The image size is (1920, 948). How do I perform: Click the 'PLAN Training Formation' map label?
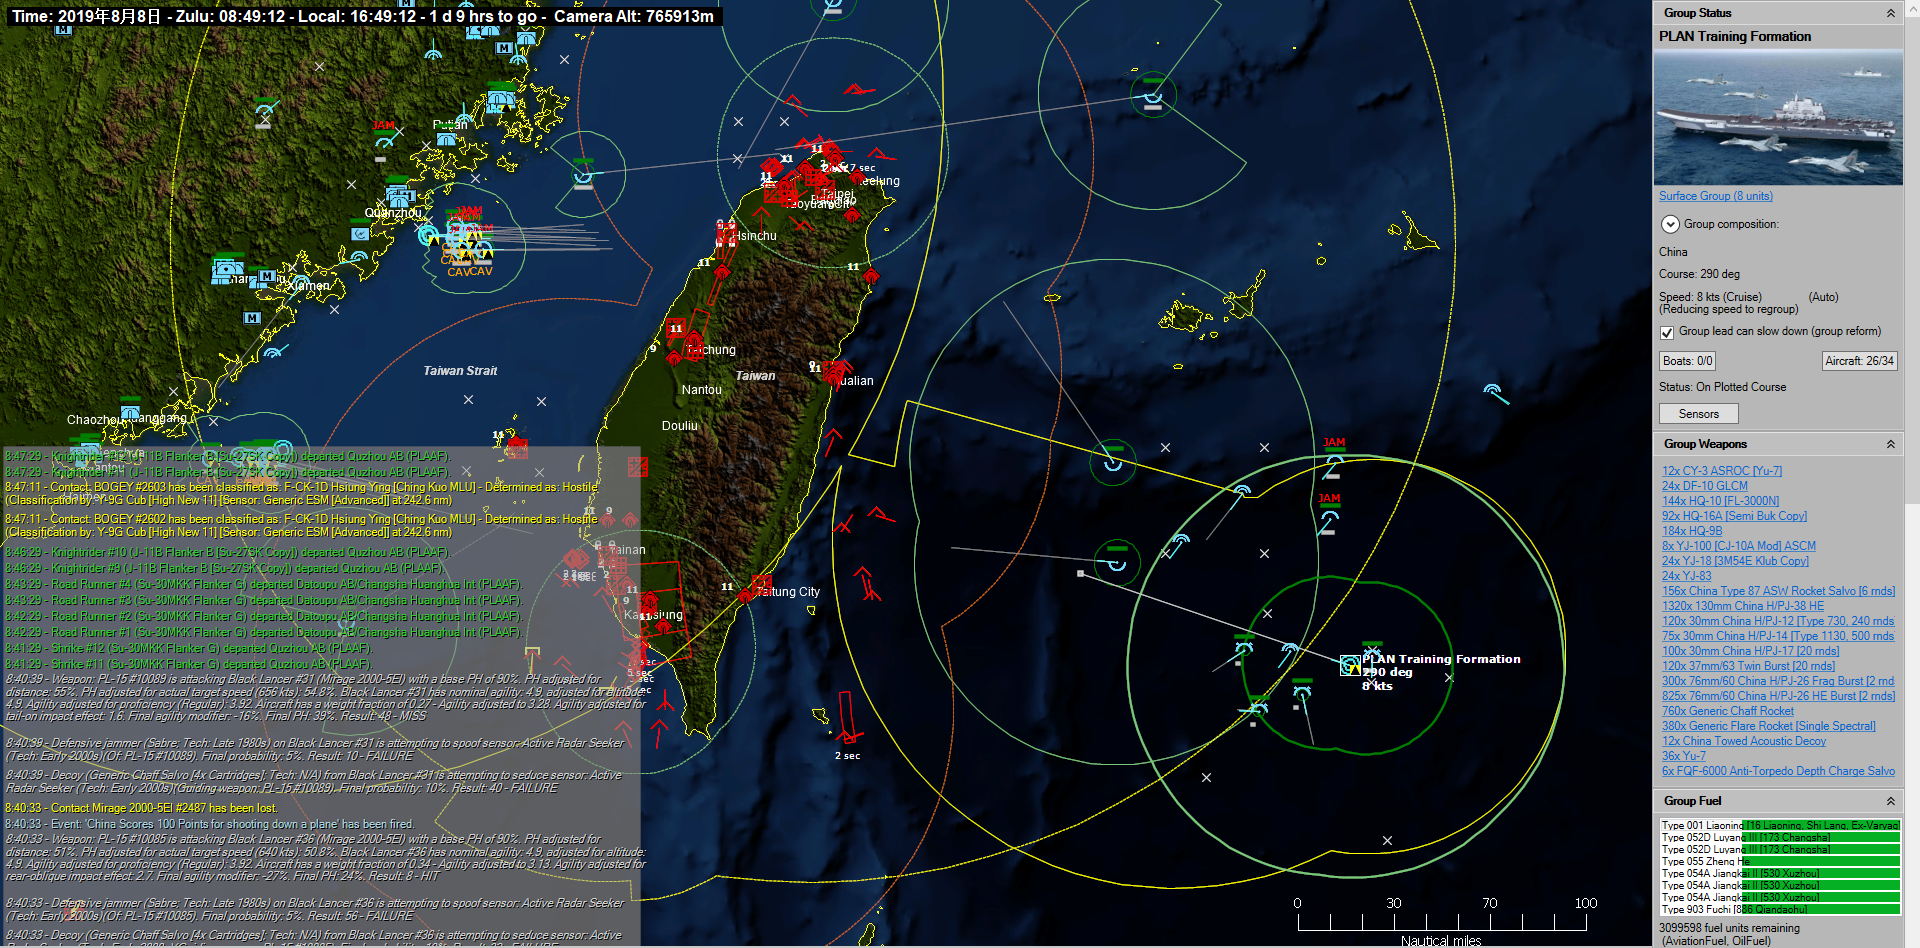(1441, 659)
